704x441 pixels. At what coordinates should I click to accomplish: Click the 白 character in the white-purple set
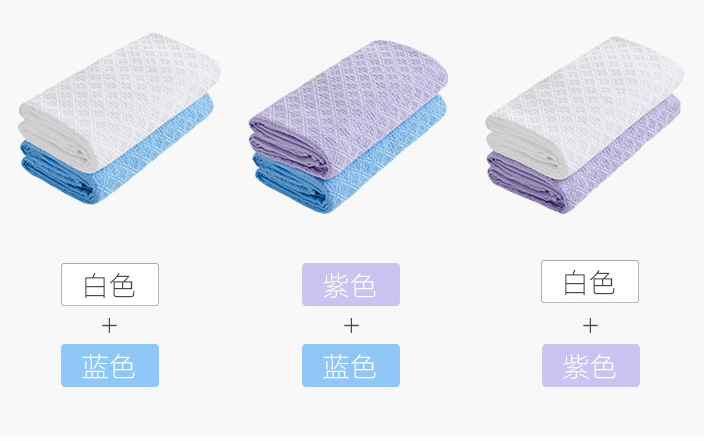click(x=575, y=282)
